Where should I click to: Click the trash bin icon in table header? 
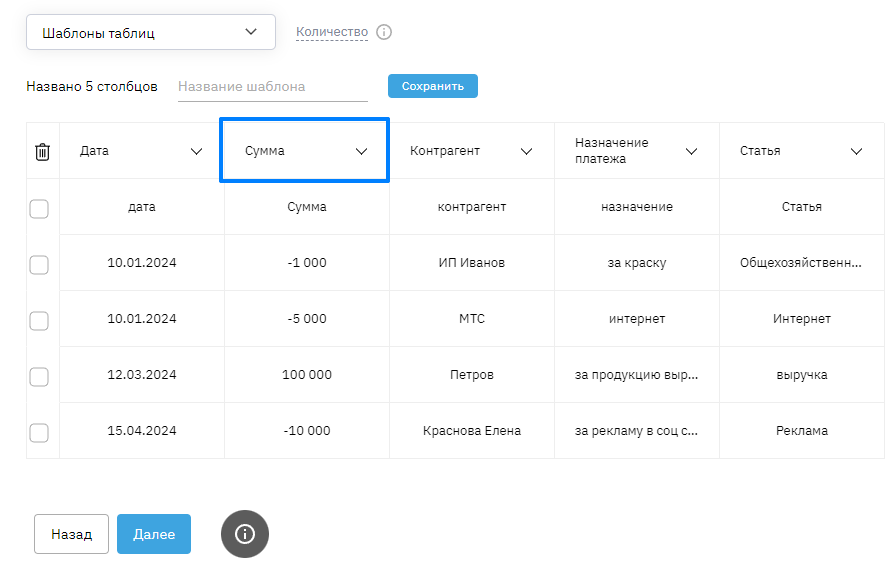point(42,152)
